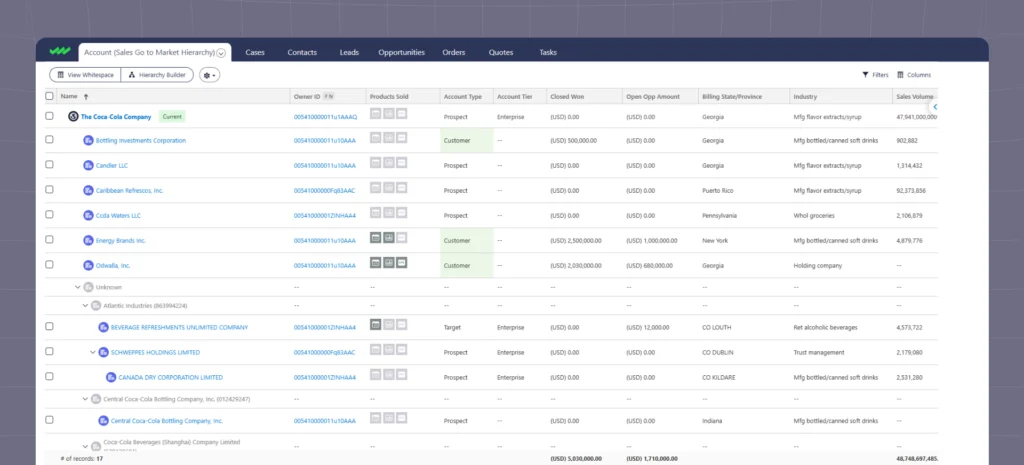Open The Coca-Cola Company account link
The image size is (1024, 465).
[116, 117]
